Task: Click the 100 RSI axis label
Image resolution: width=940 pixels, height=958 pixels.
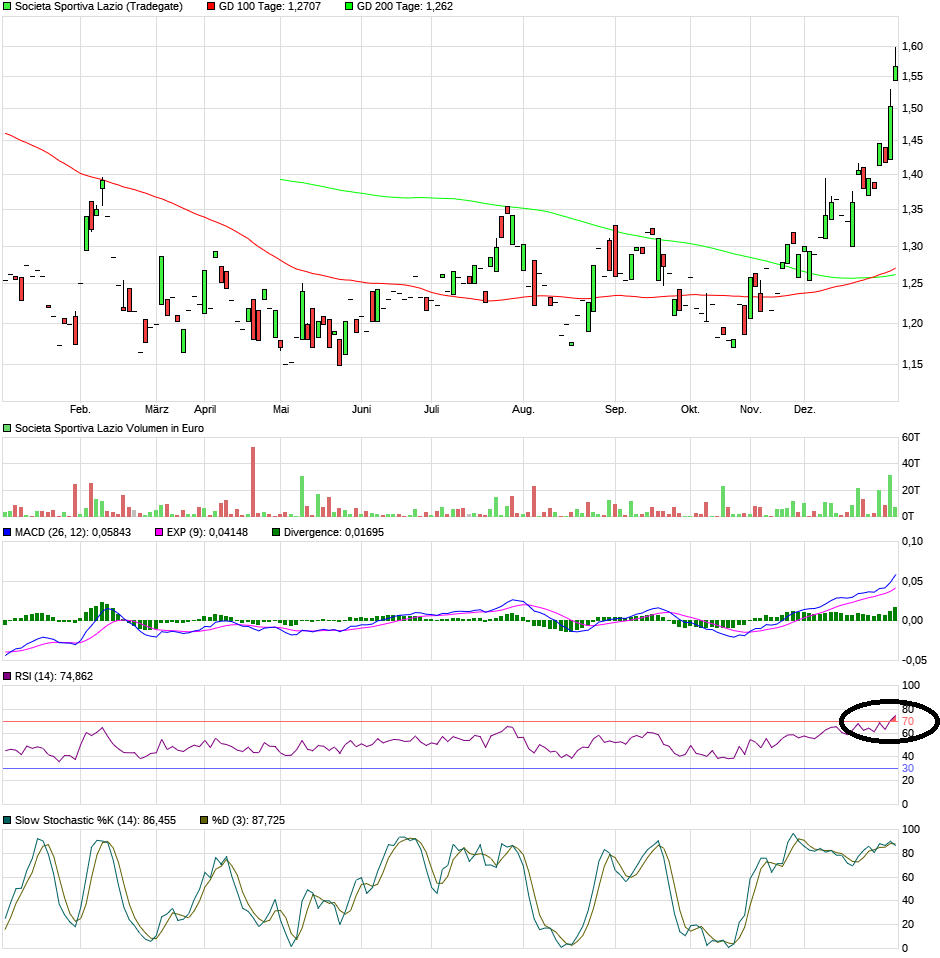Action: coord(911,686)
